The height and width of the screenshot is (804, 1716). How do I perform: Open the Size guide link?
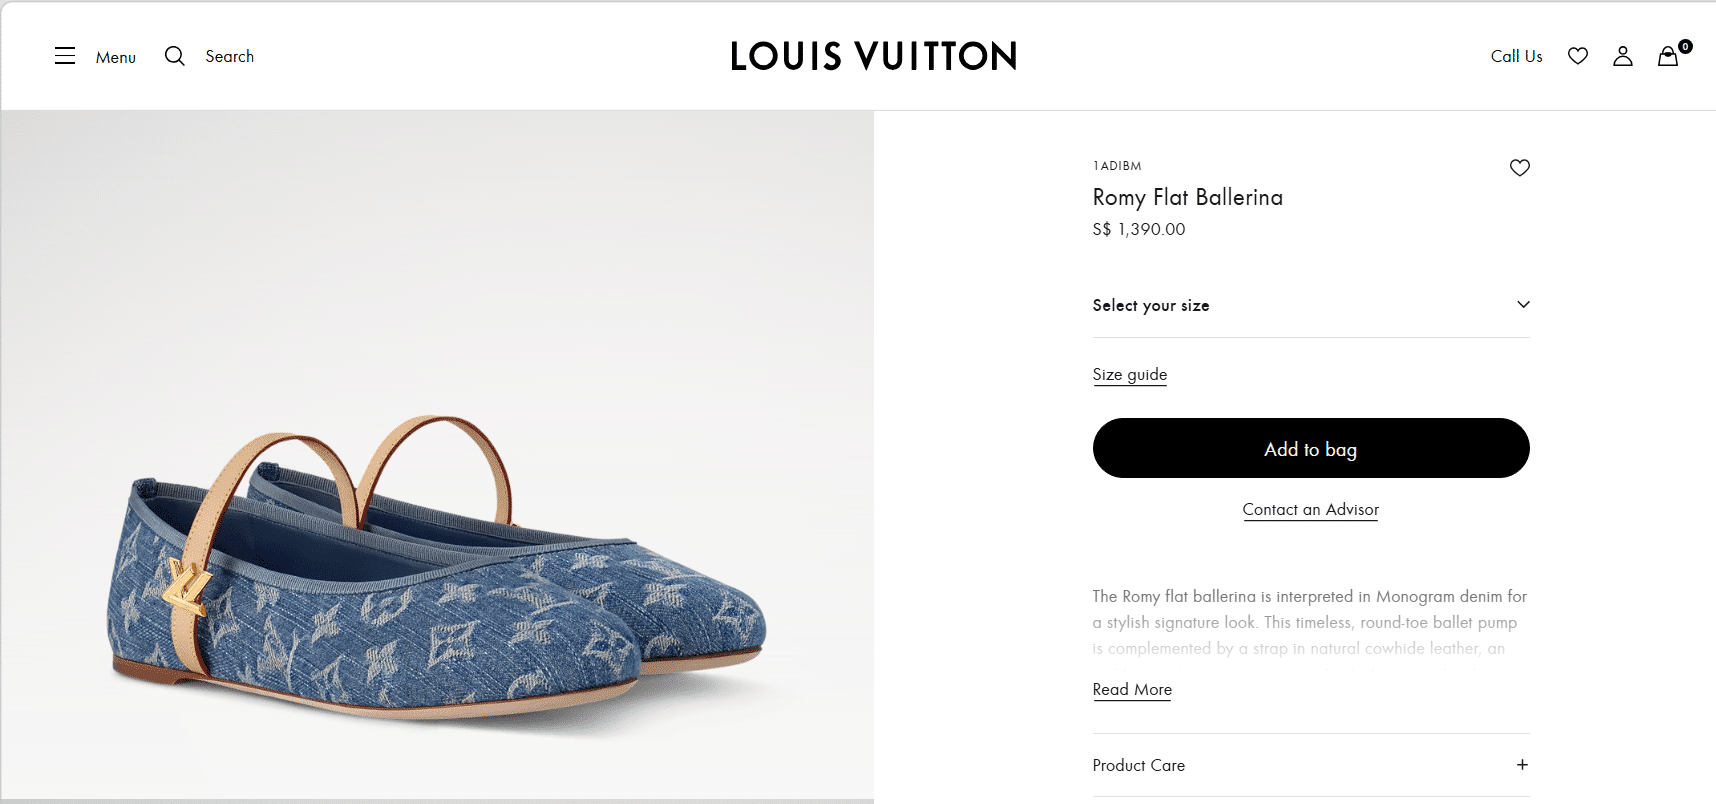pos(1130,374)
